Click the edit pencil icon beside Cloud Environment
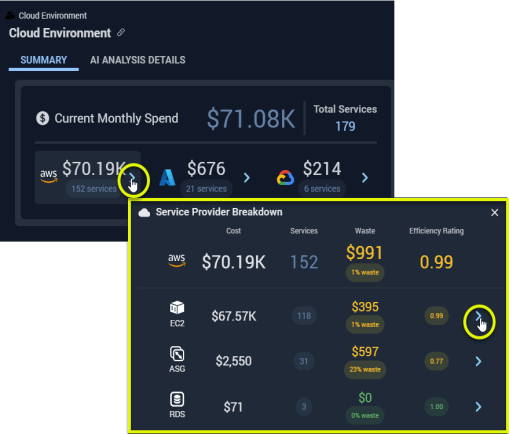The image size is (509, 434). pyautogui.click(x=121, y=33)
